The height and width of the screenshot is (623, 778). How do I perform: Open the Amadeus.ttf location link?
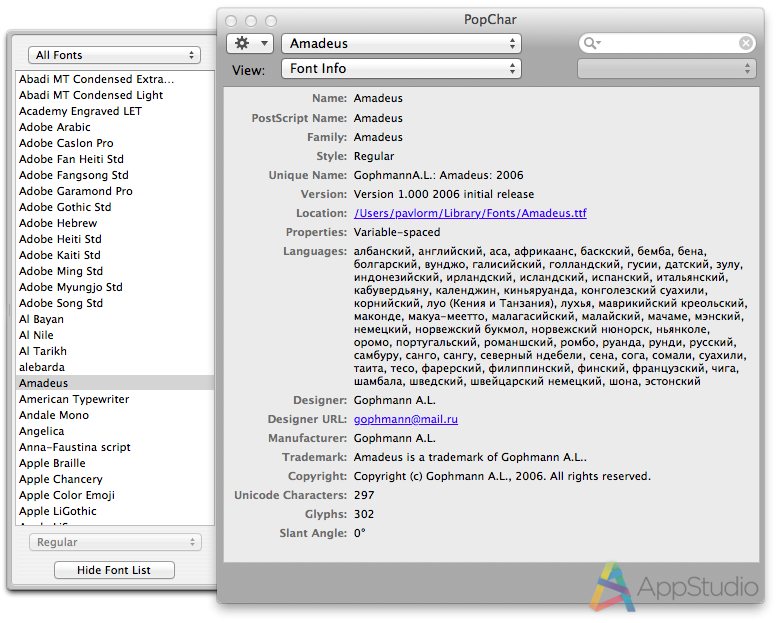point(470,213)
